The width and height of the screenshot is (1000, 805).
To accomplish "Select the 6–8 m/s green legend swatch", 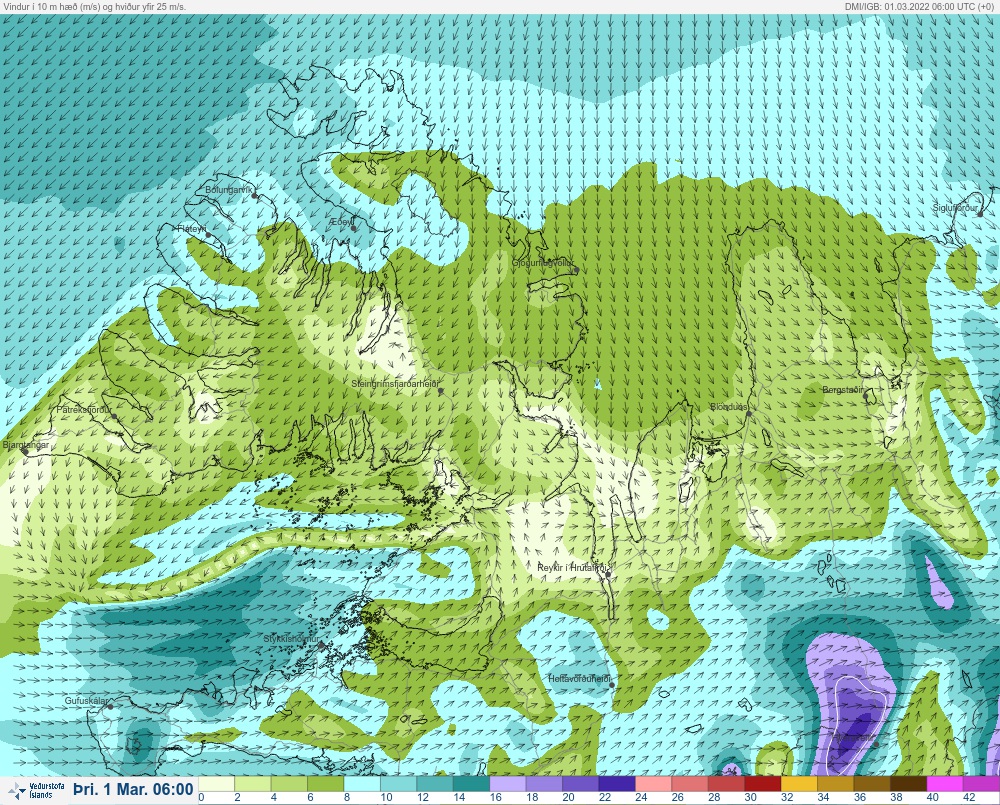I will (x=326, y=783).
